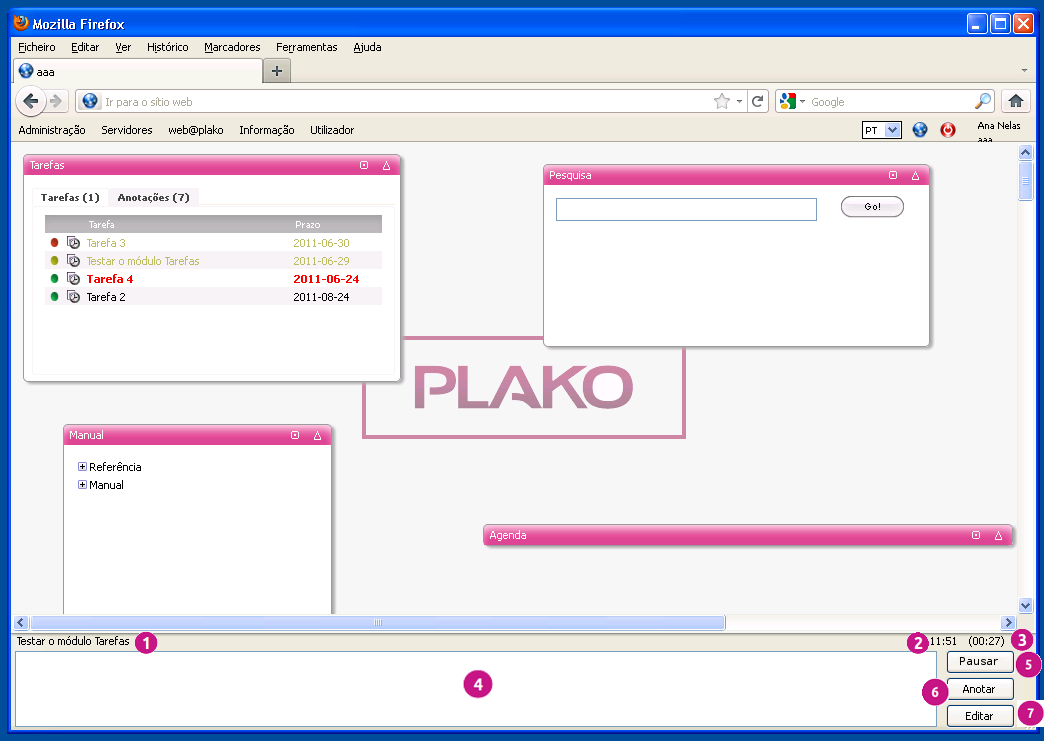
Task: Click the square icon in Pesquisa panel header
Action: [x=894, y=175]
